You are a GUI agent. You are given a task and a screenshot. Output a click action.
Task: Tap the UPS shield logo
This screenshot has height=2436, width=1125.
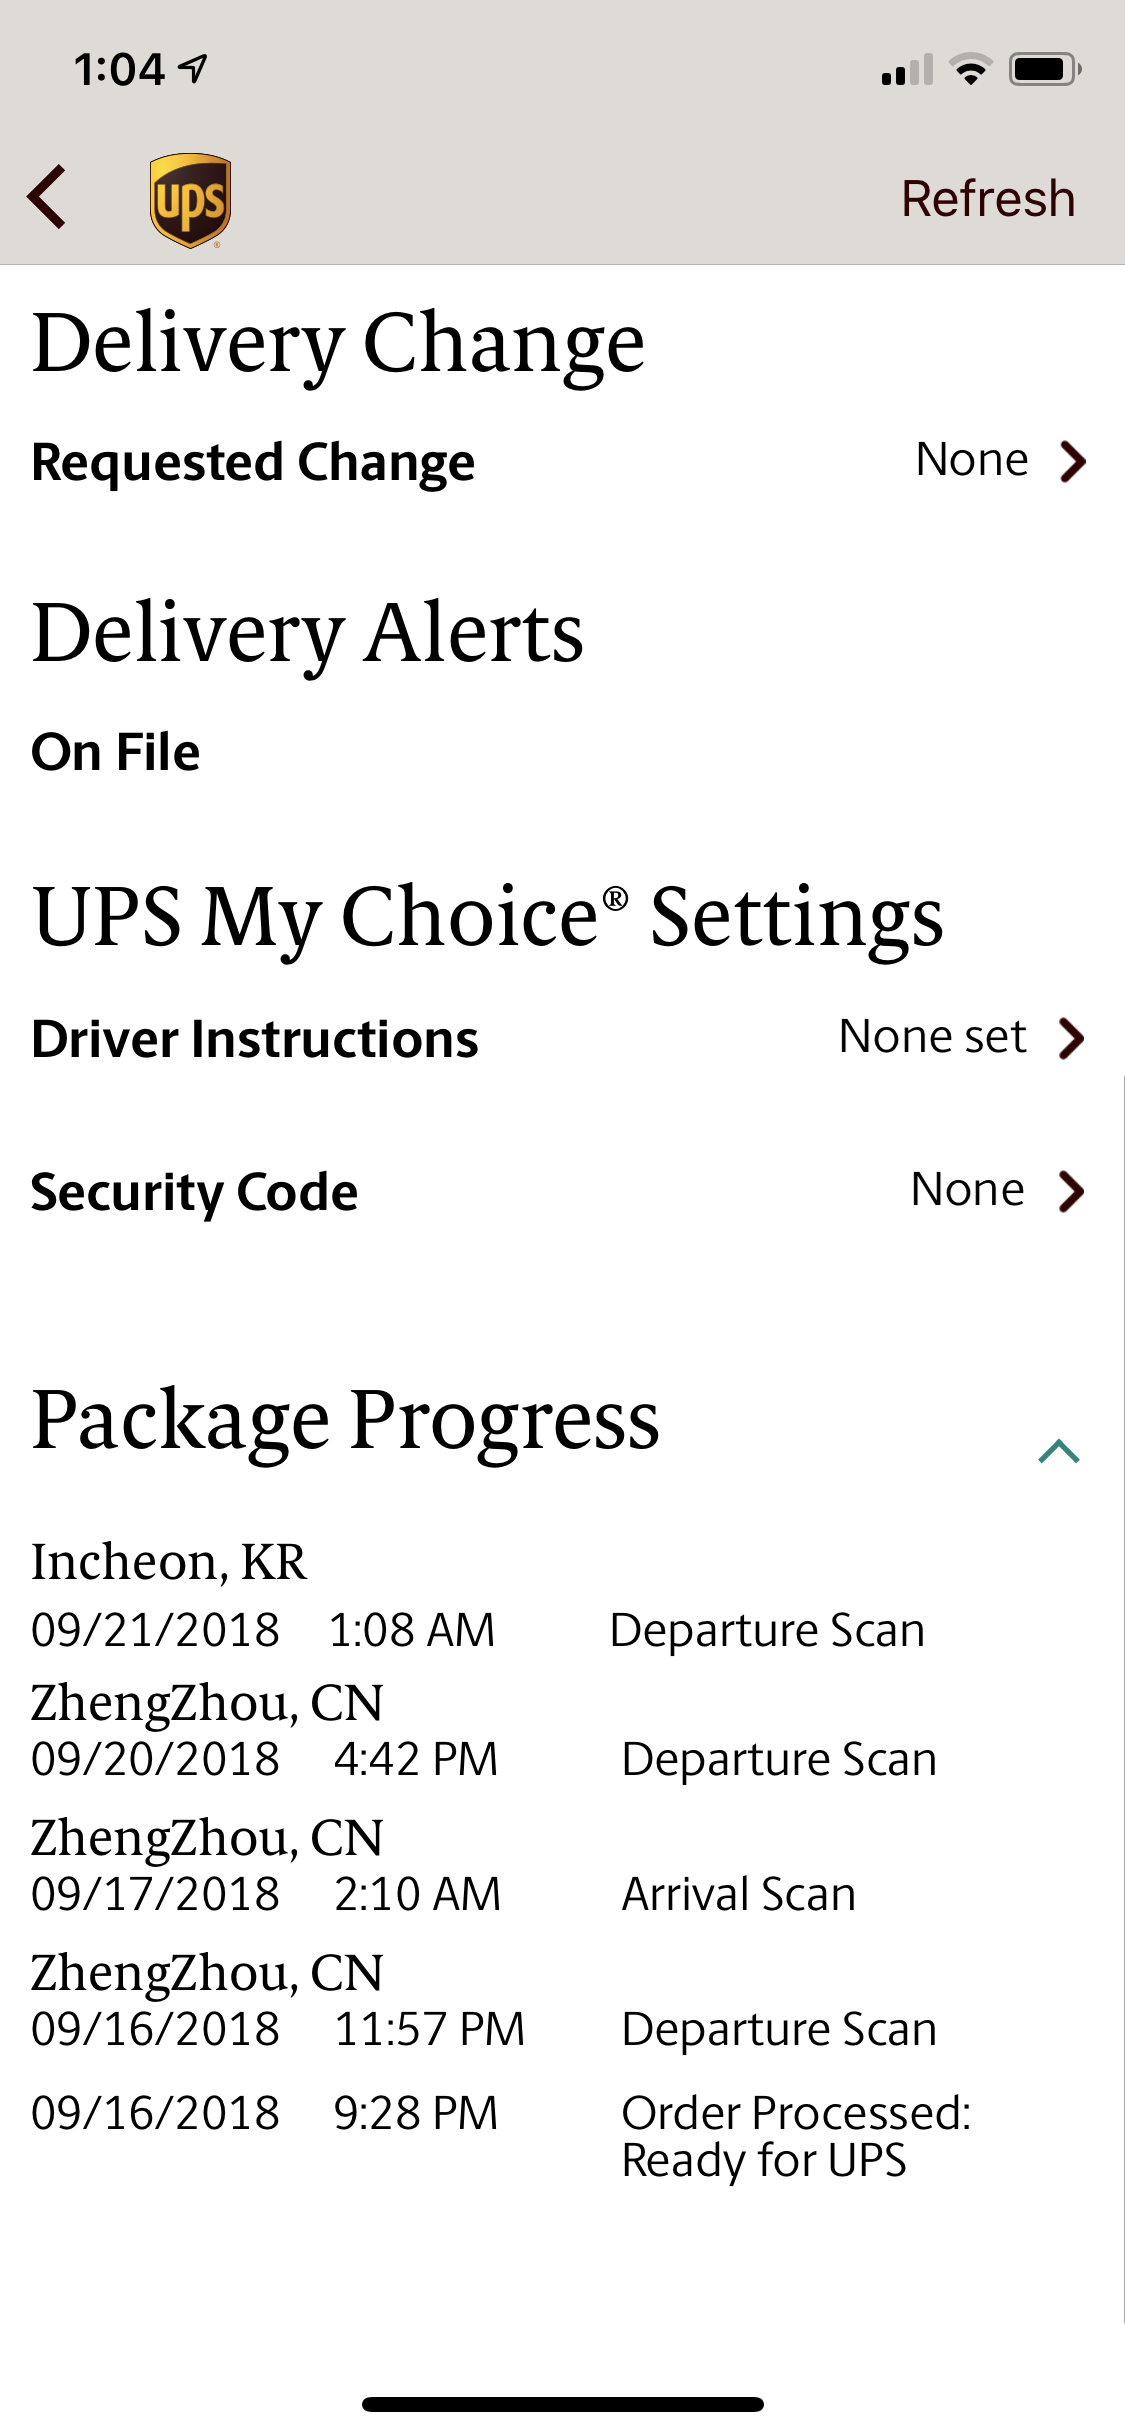(190, 200)
